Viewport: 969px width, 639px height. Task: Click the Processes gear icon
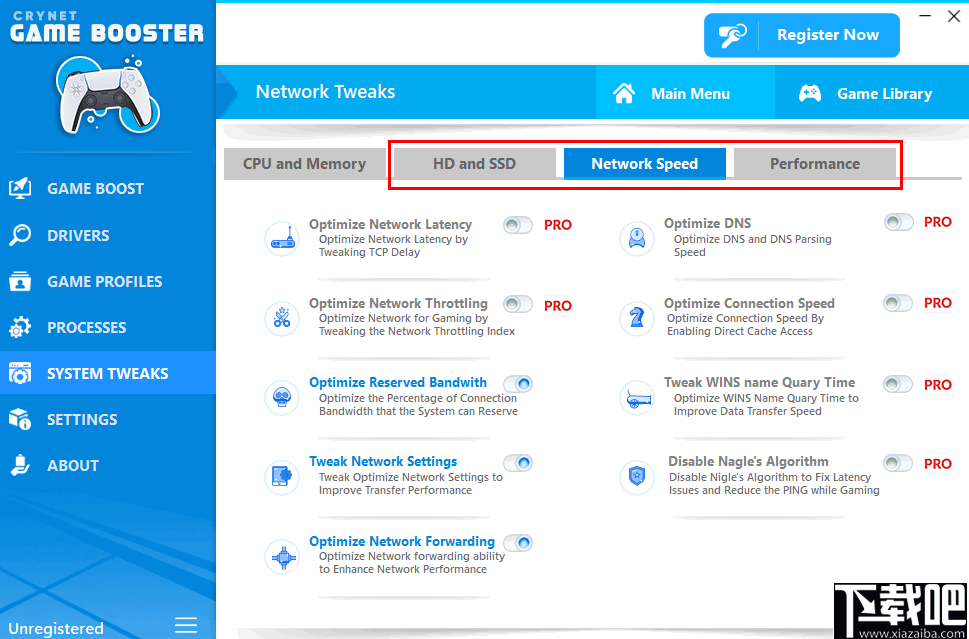[x=20, y=328]
